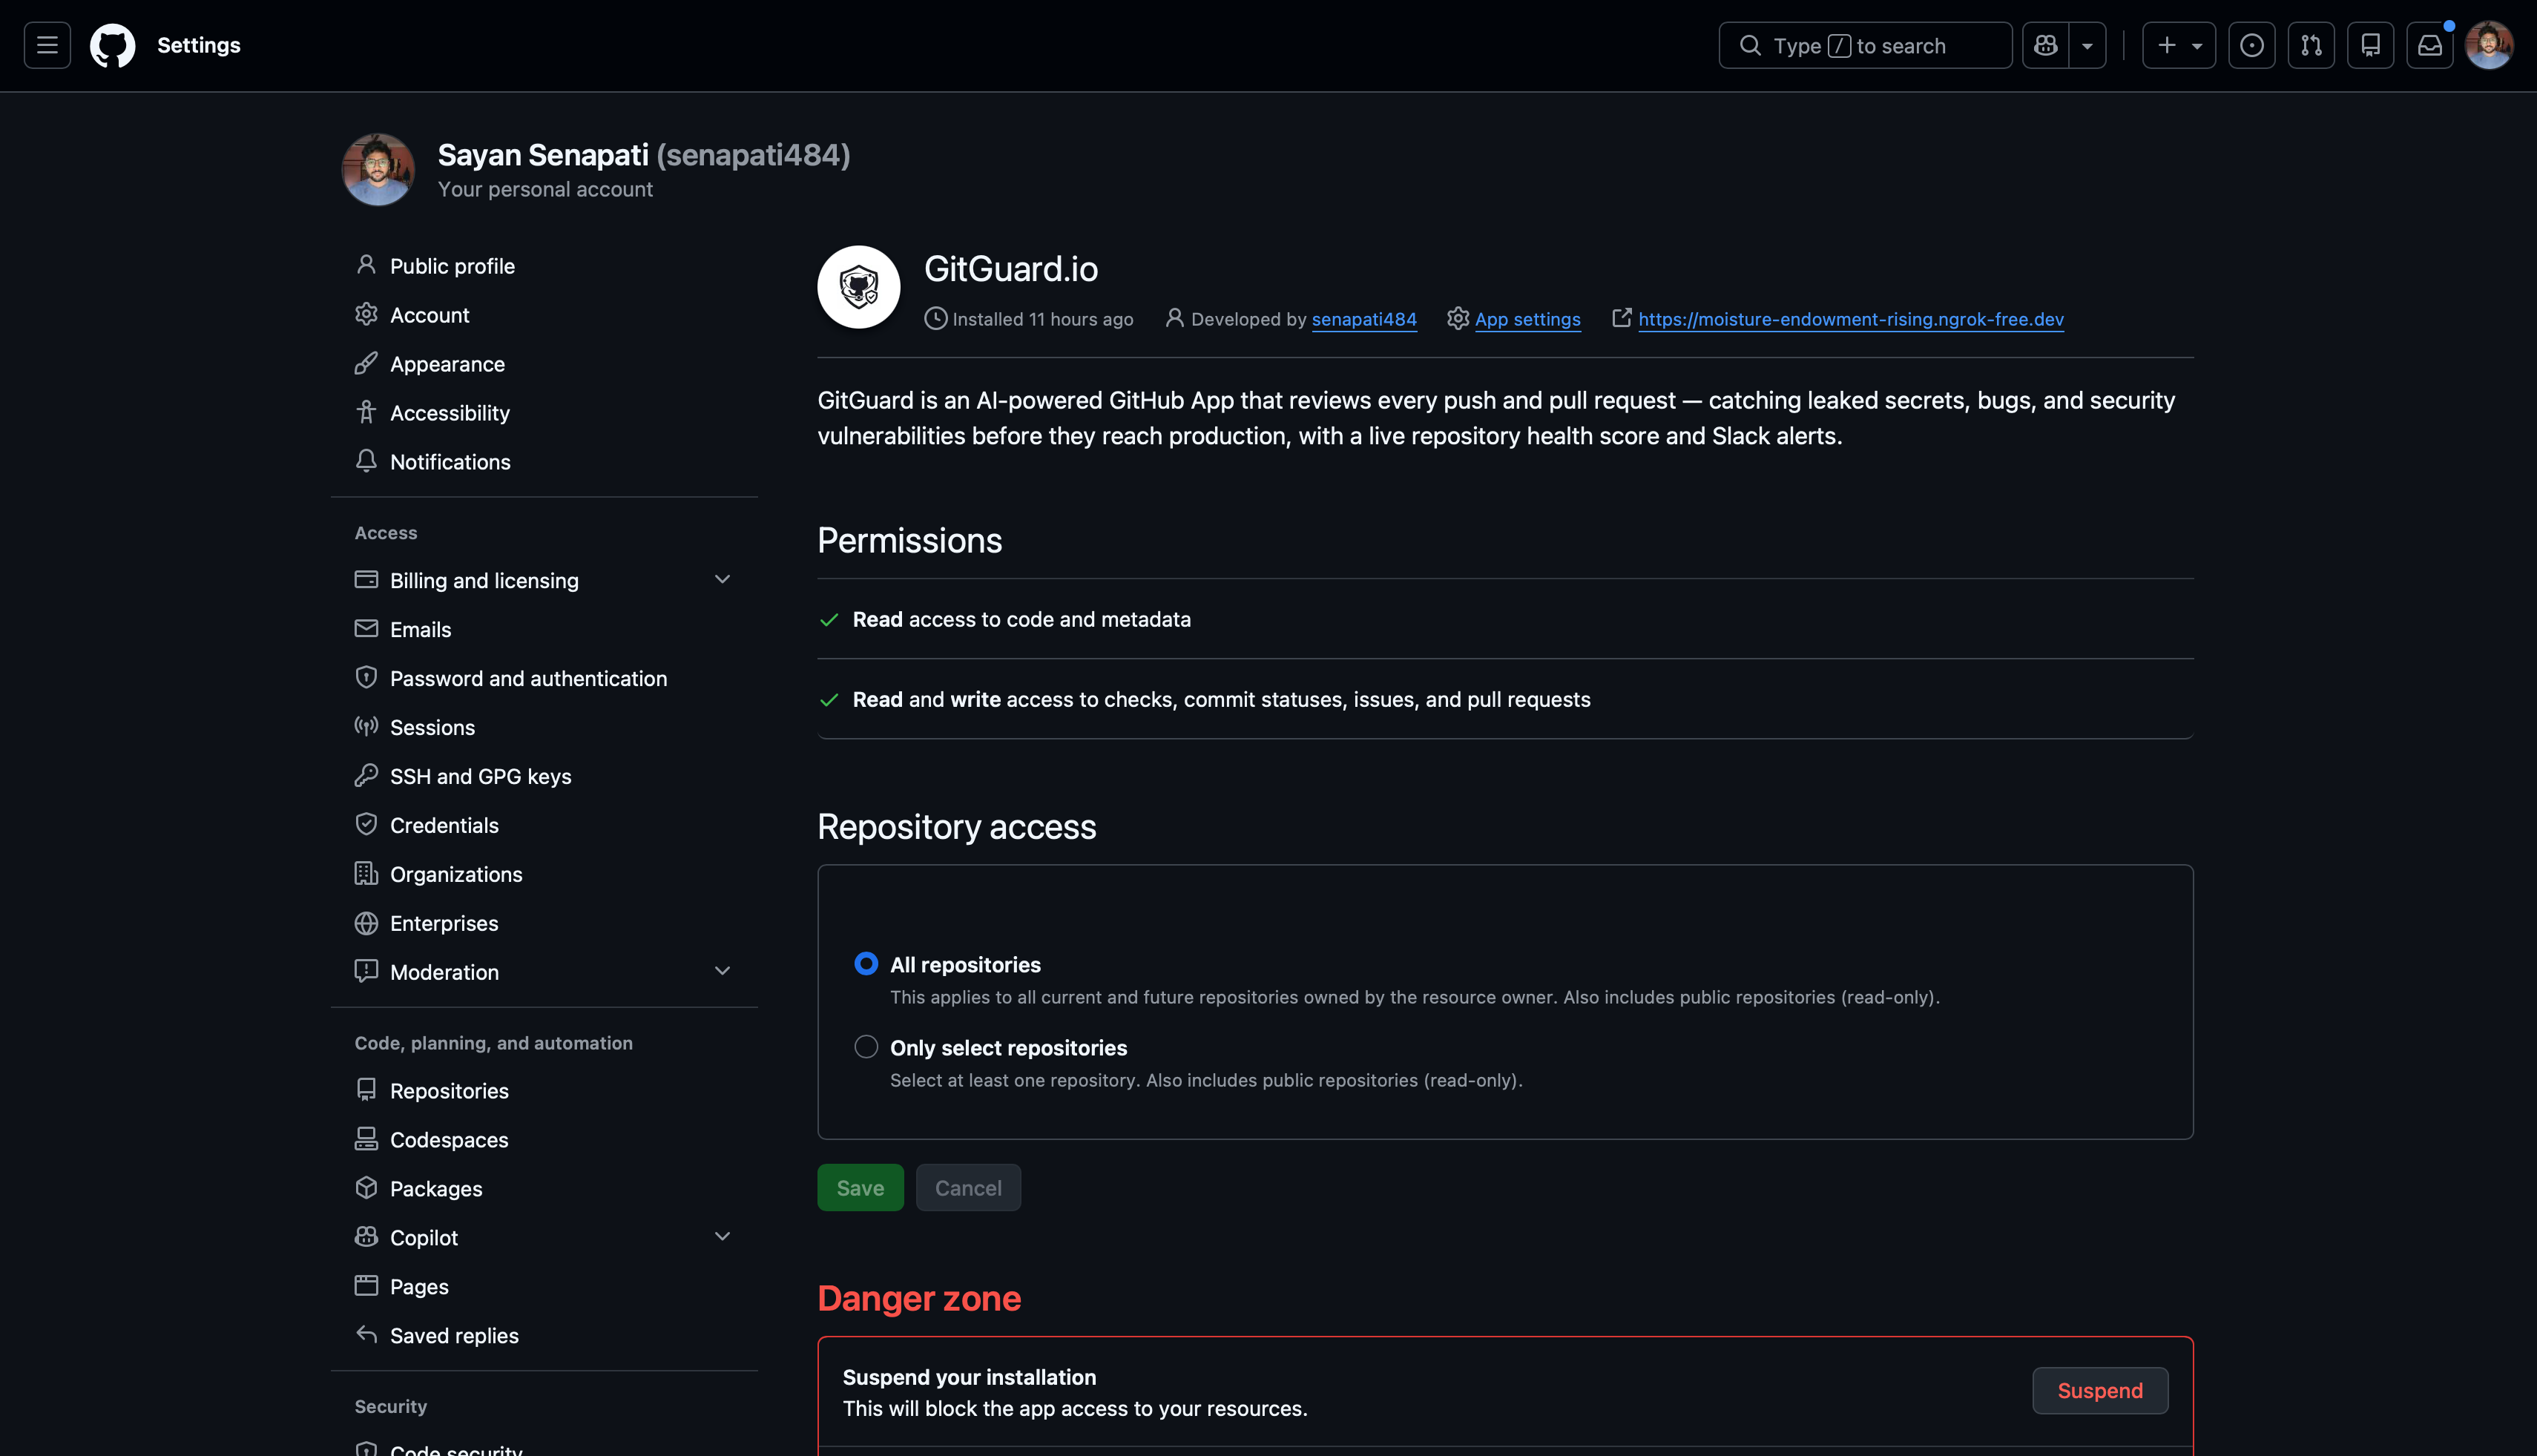The width and height of the screenshot is (2537, 1456).
Task: Open the ngrok-free.dev homepage link
Action: coord(1851,319)
